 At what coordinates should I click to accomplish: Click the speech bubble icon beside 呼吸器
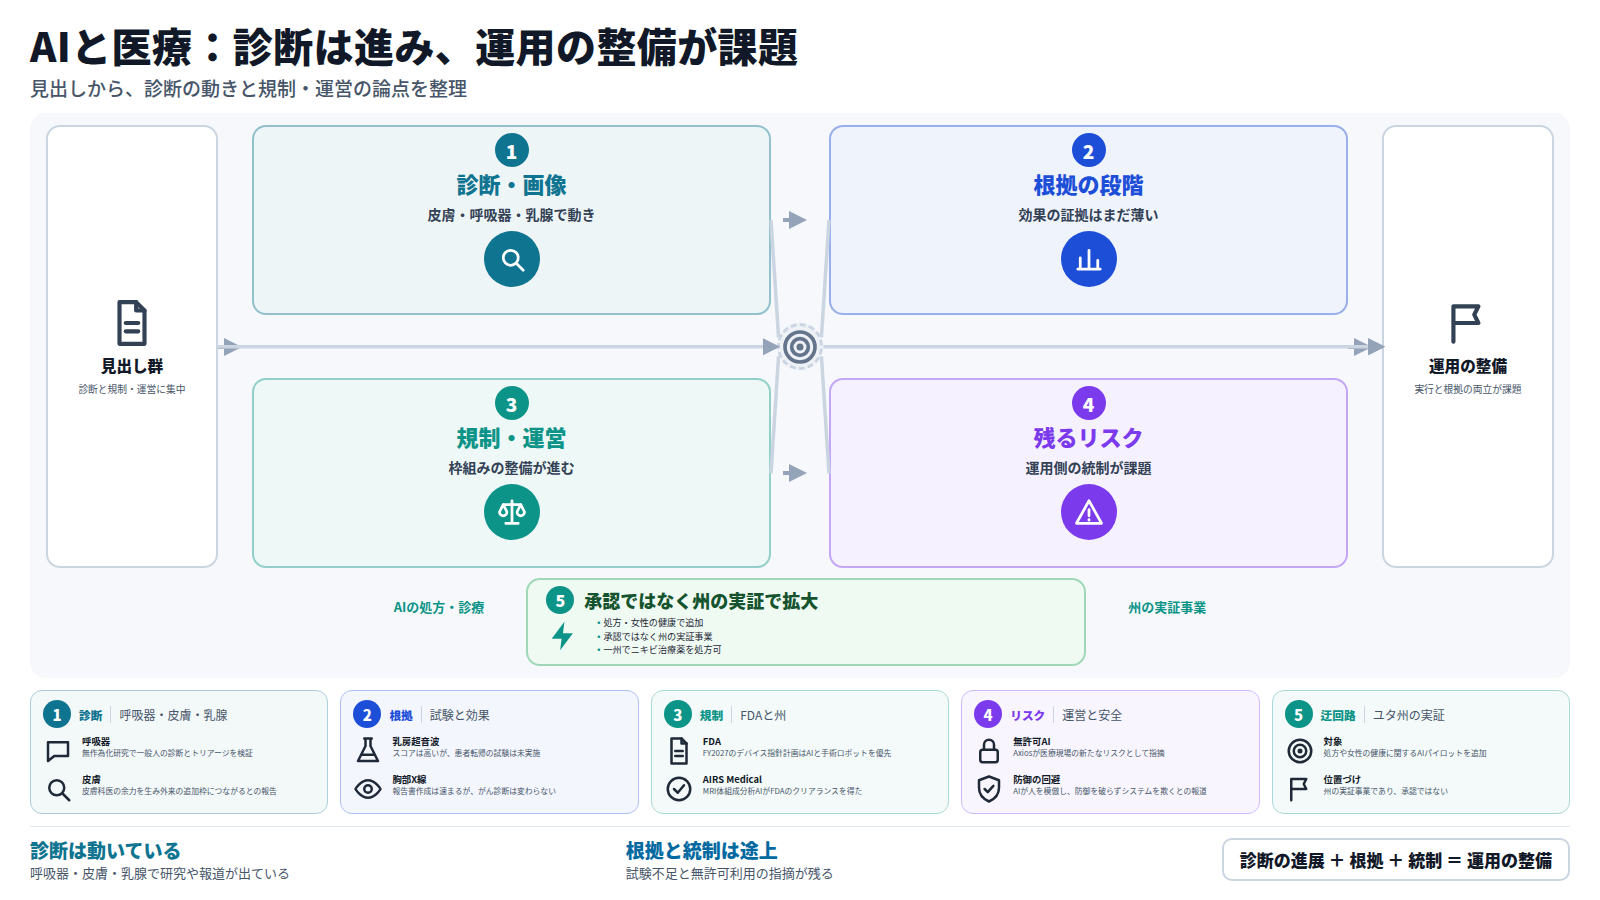pyautogui.click(x=59, y=750)
